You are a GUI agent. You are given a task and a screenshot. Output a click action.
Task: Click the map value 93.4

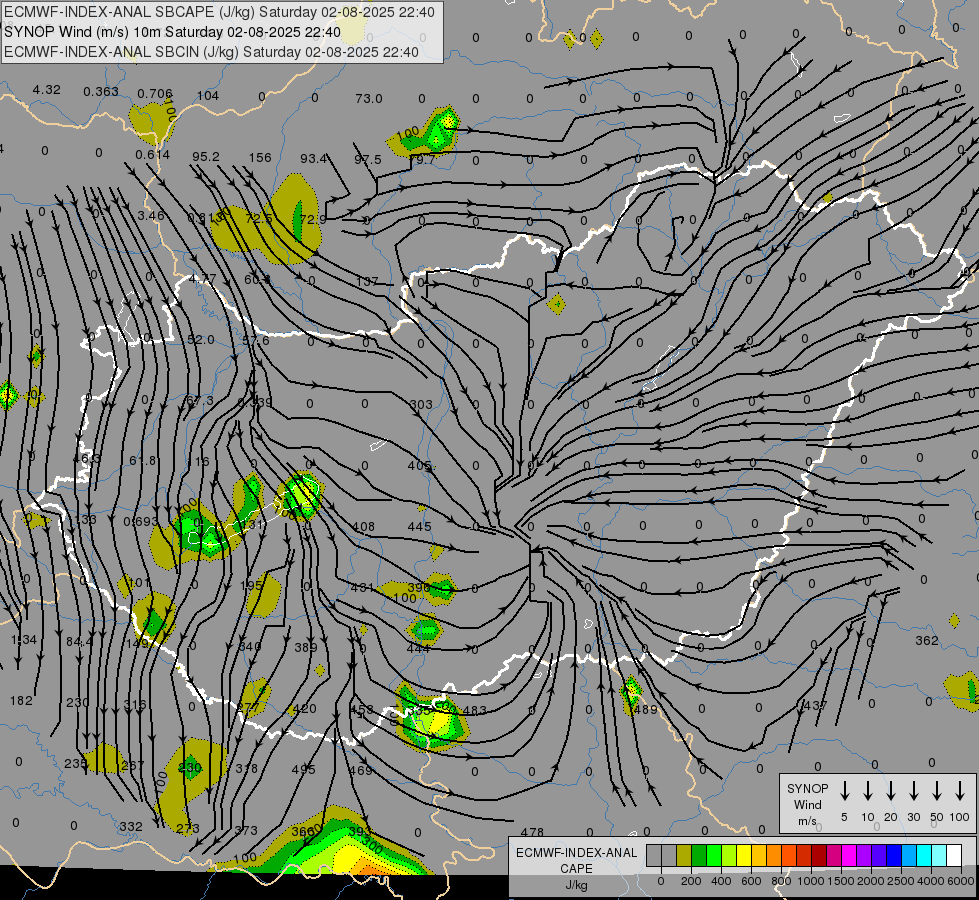(x=313, y=159)
